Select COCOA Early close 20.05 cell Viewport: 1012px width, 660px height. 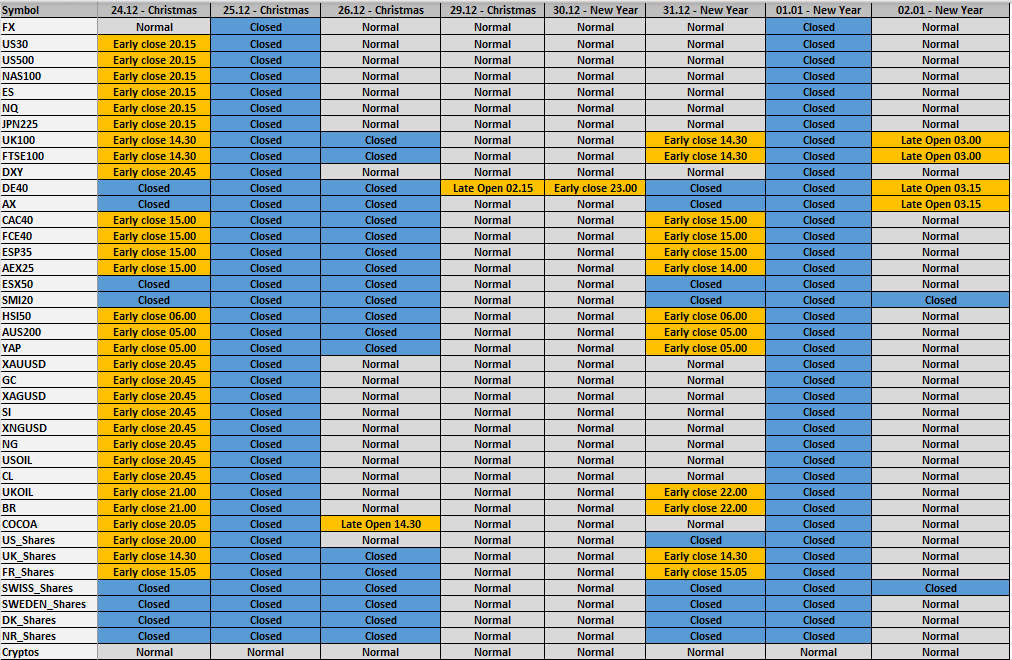154,524
